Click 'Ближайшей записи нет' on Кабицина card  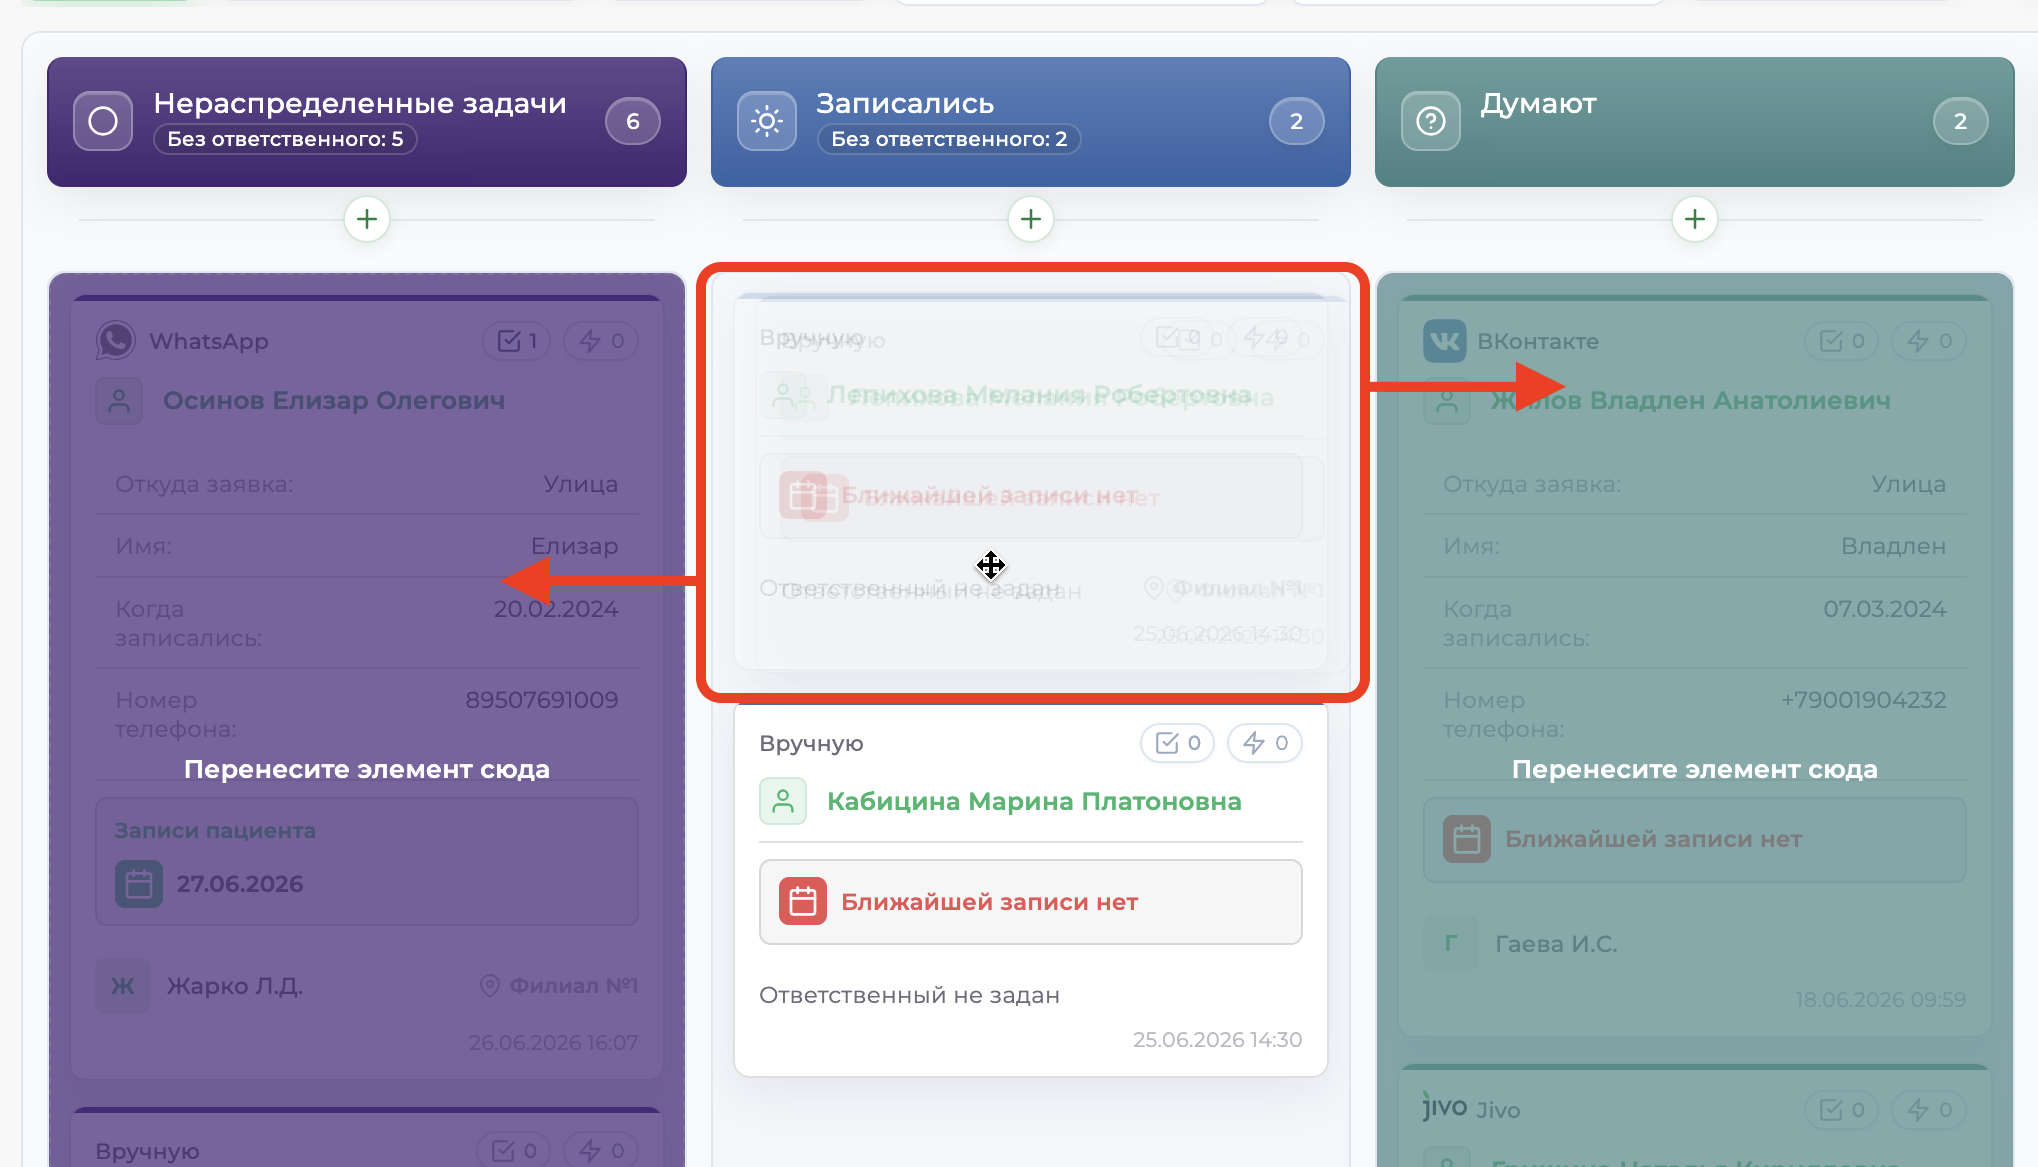pos(989,902)
